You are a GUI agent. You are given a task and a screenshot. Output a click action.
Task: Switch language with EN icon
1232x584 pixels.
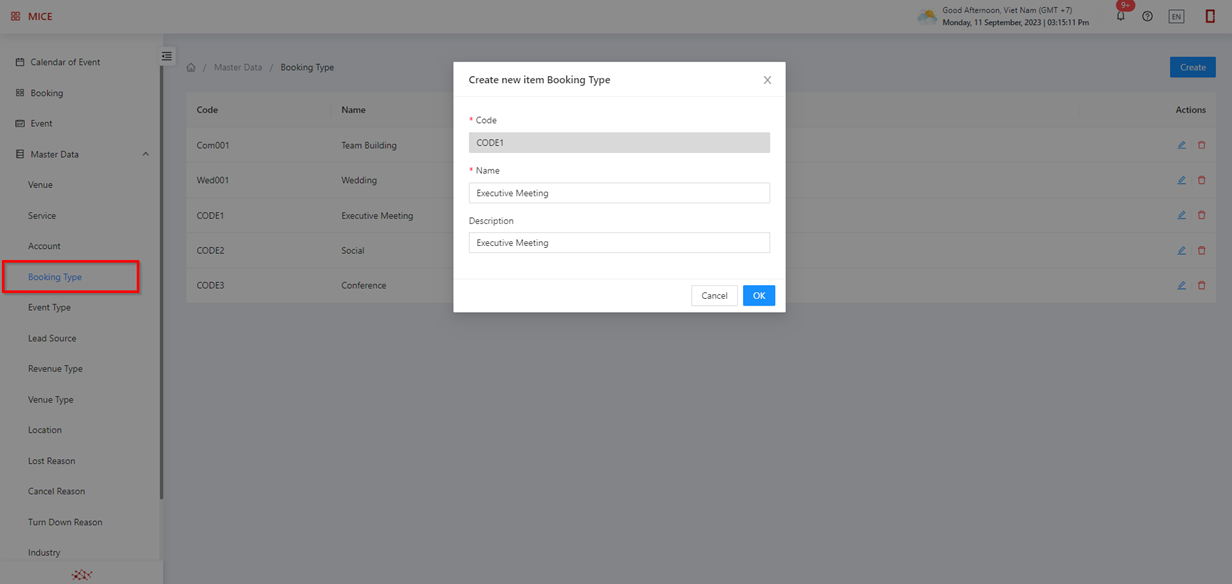coord(1176,16)
